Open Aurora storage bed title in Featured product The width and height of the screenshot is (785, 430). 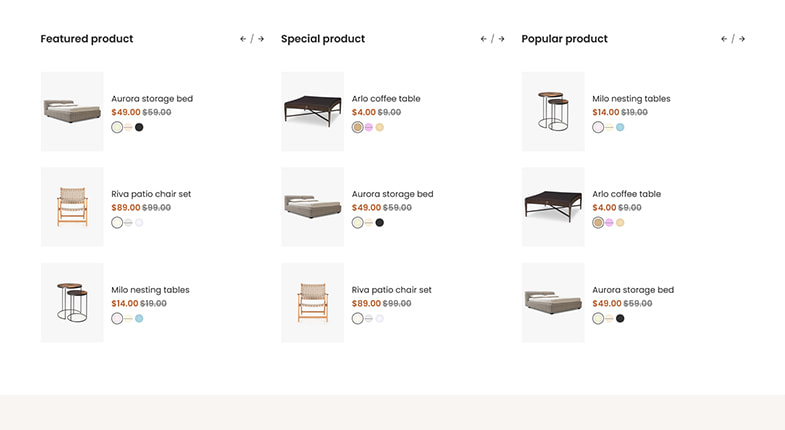(x=152, y=99)
